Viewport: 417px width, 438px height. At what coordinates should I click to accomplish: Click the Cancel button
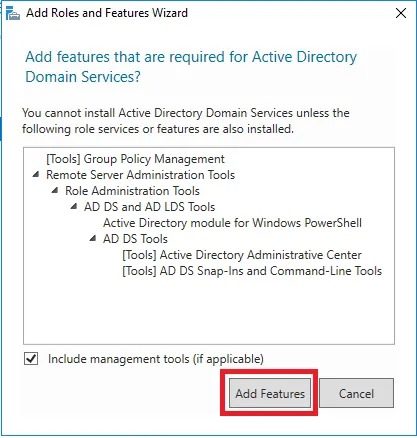click(356, 393)
